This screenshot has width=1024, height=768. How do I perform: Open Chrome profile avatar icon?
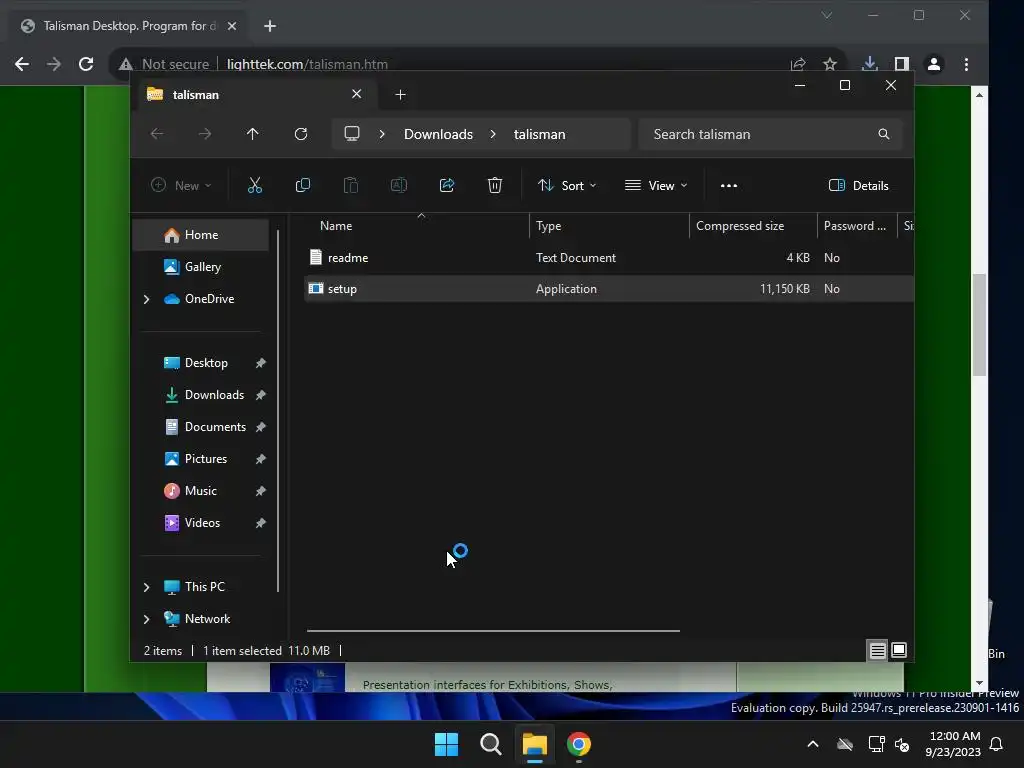934,64
